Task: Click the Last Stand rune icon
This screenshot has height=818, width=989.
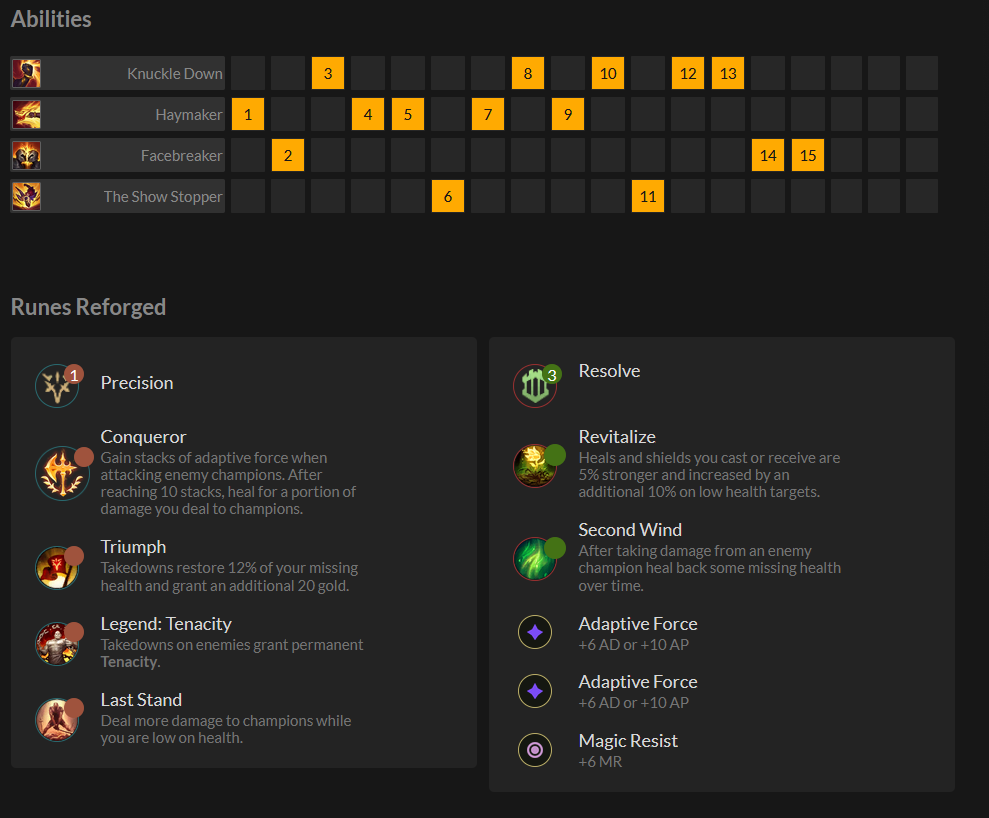Action: click(57, 720)
